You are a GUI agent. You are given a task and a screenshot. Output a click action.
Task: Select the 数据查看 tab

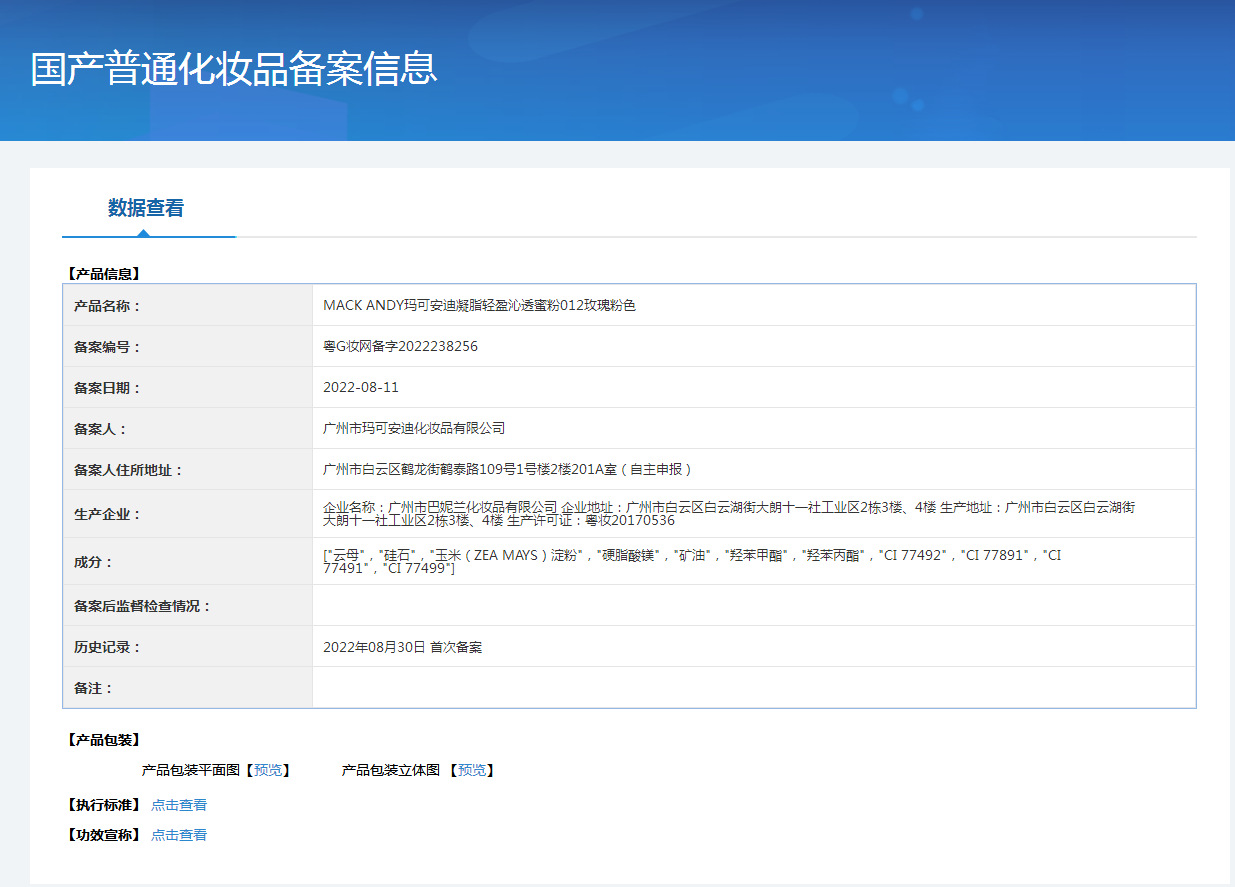(146, 208)
